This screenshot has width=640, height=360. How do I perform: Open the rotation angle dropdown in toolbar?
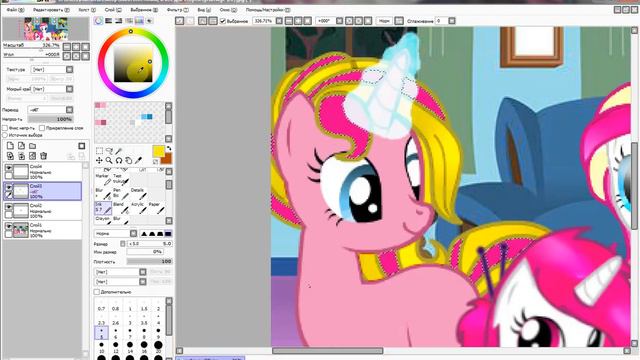[339, 21]
